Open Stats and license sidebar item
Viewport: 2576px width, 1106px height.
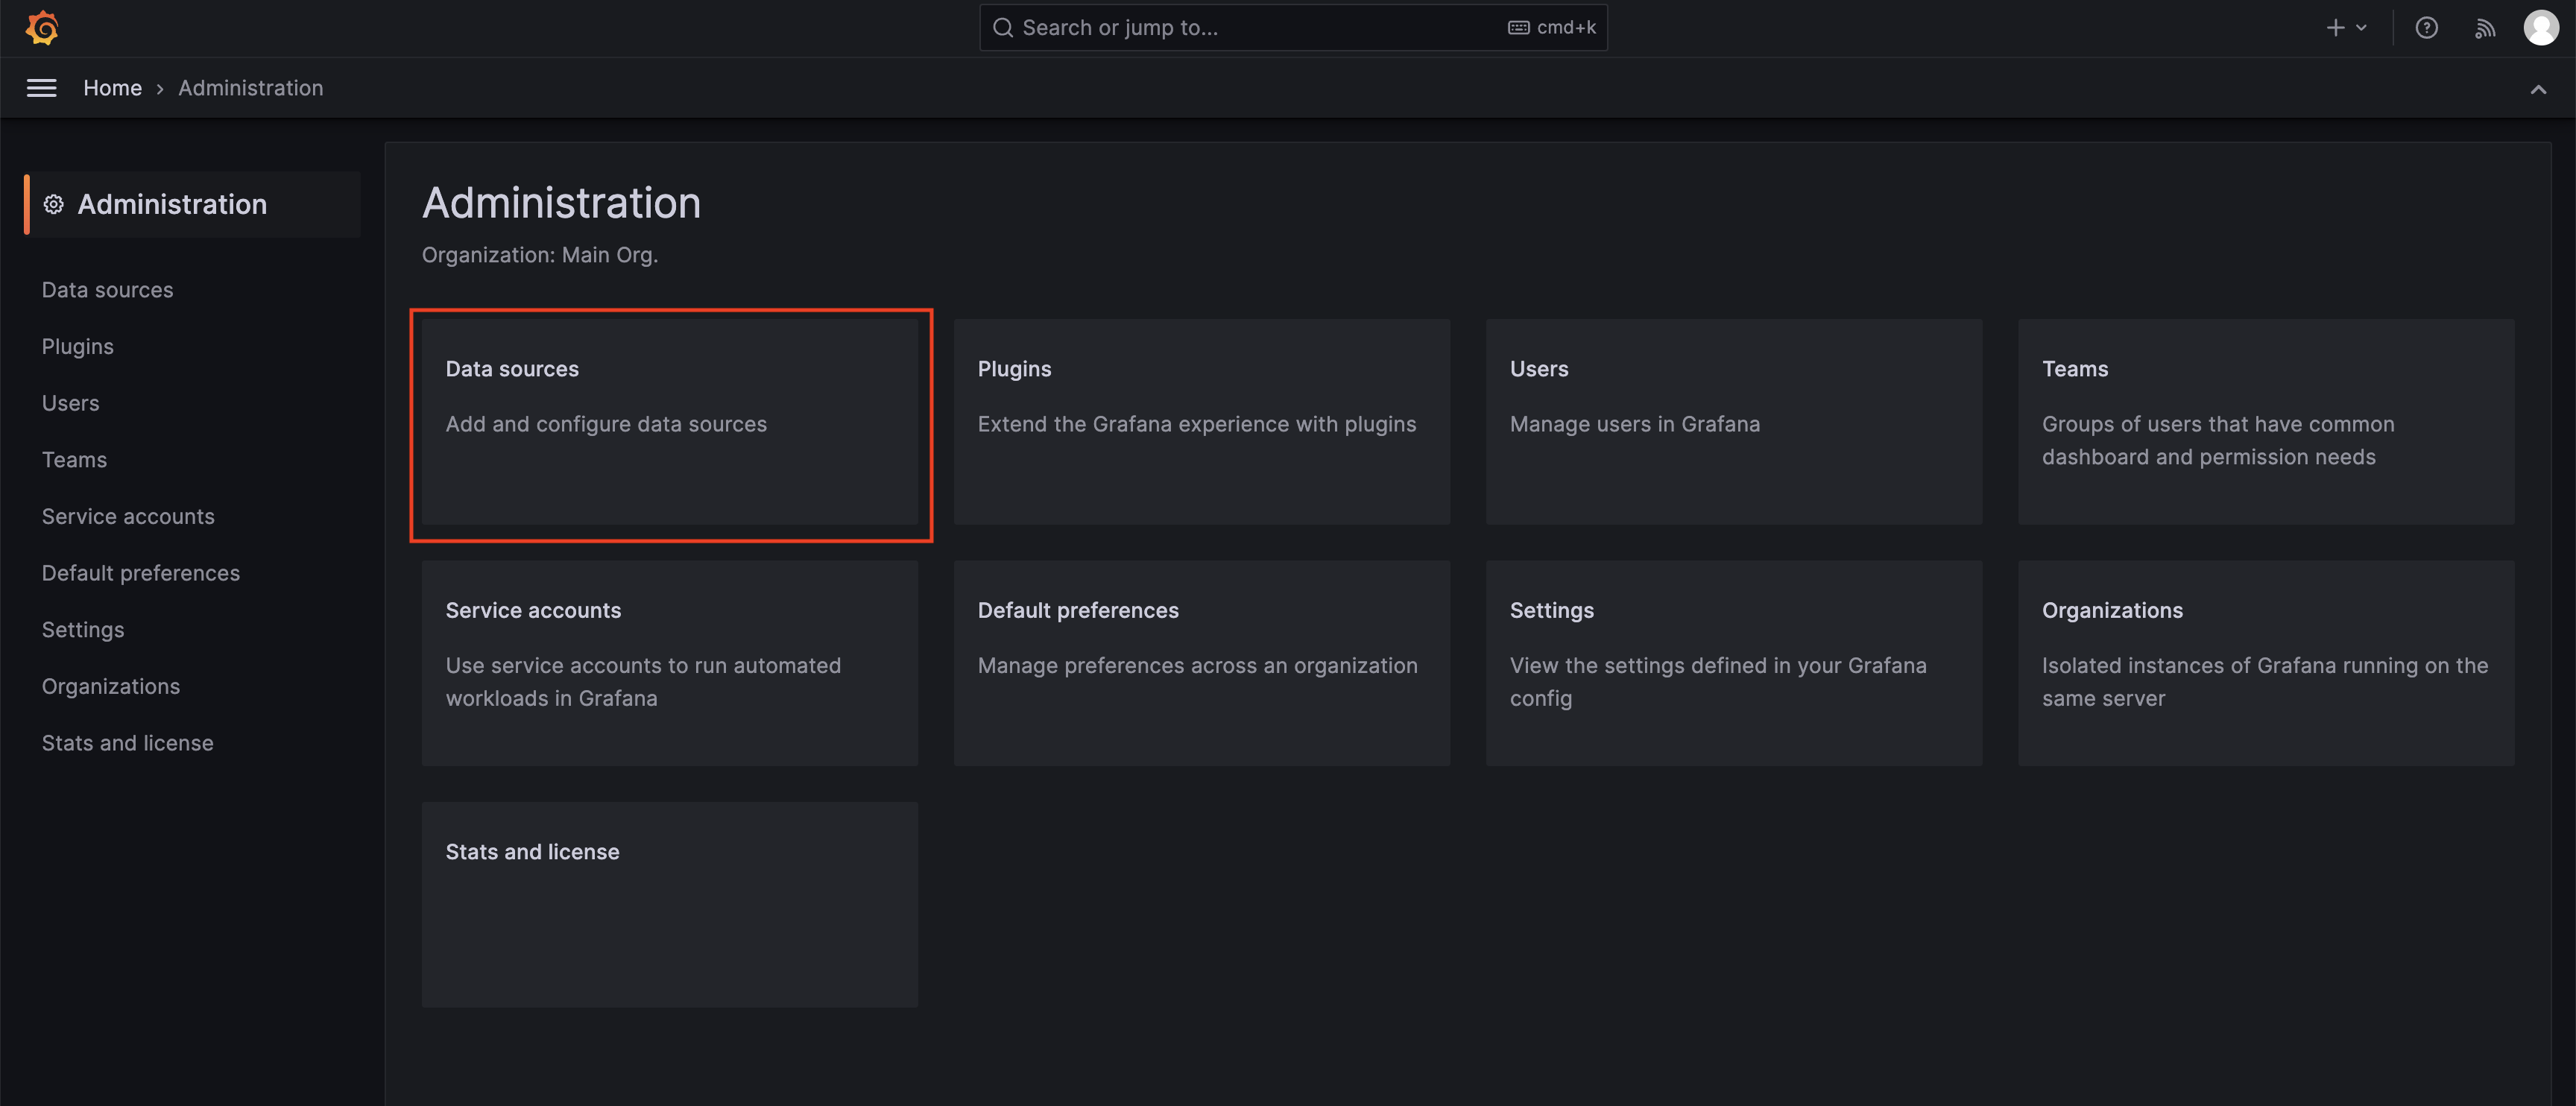(127, 743)
